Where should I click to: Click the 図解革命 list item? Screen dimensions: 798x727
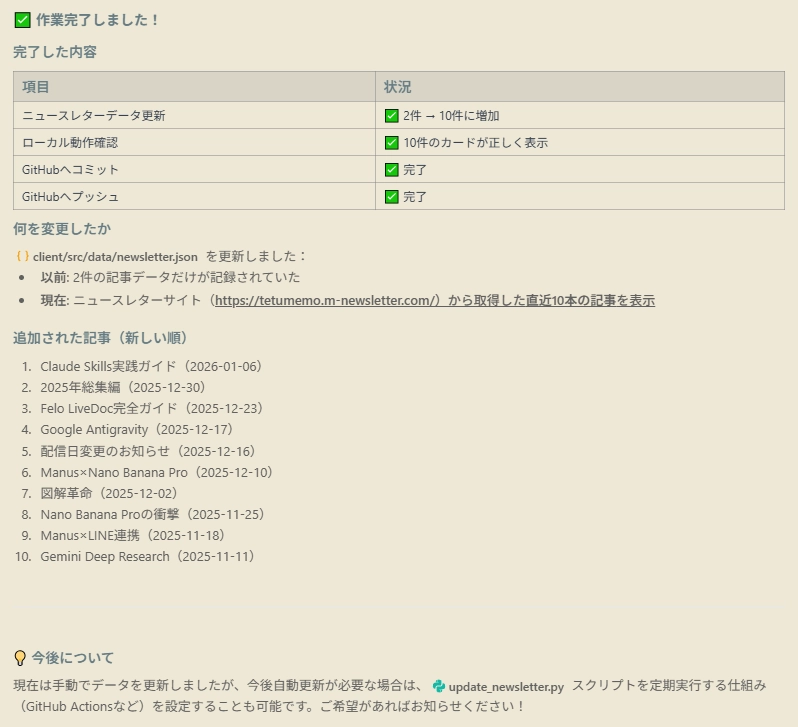coord(109,493)
